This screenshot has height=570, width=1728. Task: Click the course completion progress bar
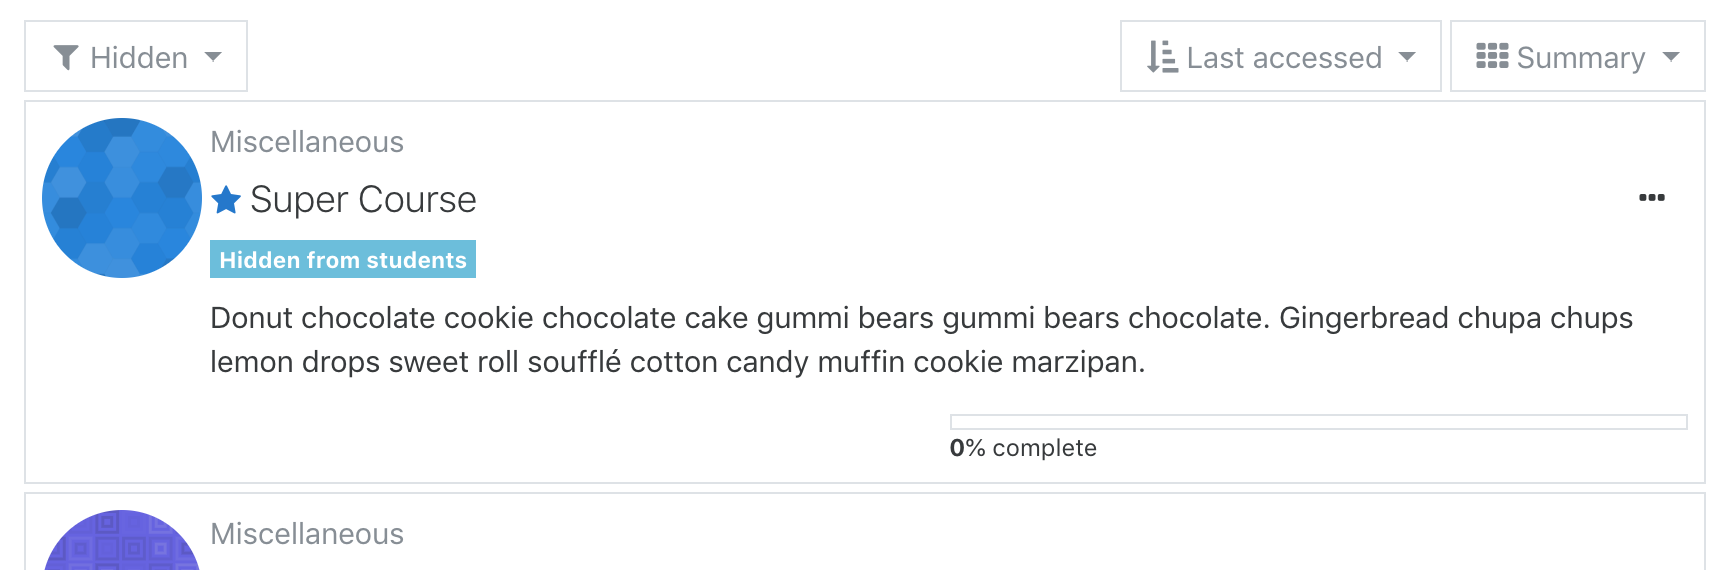coord(1318,422)
